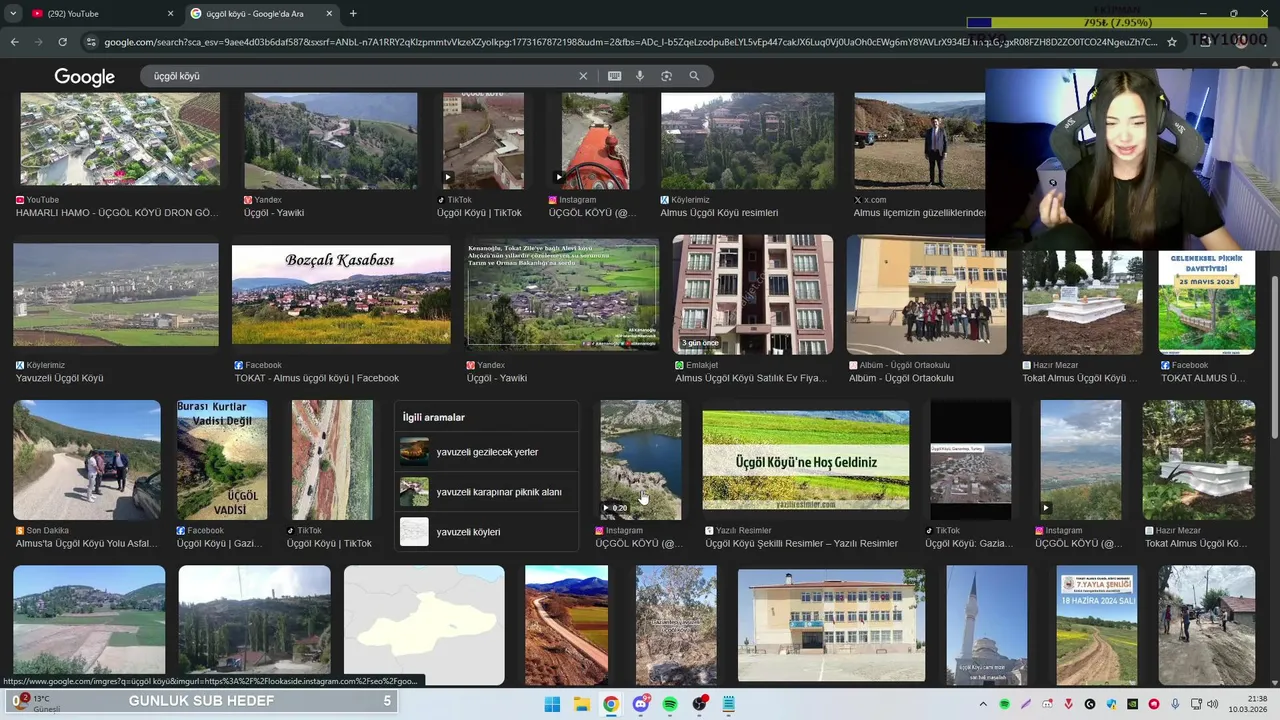
Task: Select related search yavuzeli karapınar piknik alanı
Action: (x=487, y=492)
